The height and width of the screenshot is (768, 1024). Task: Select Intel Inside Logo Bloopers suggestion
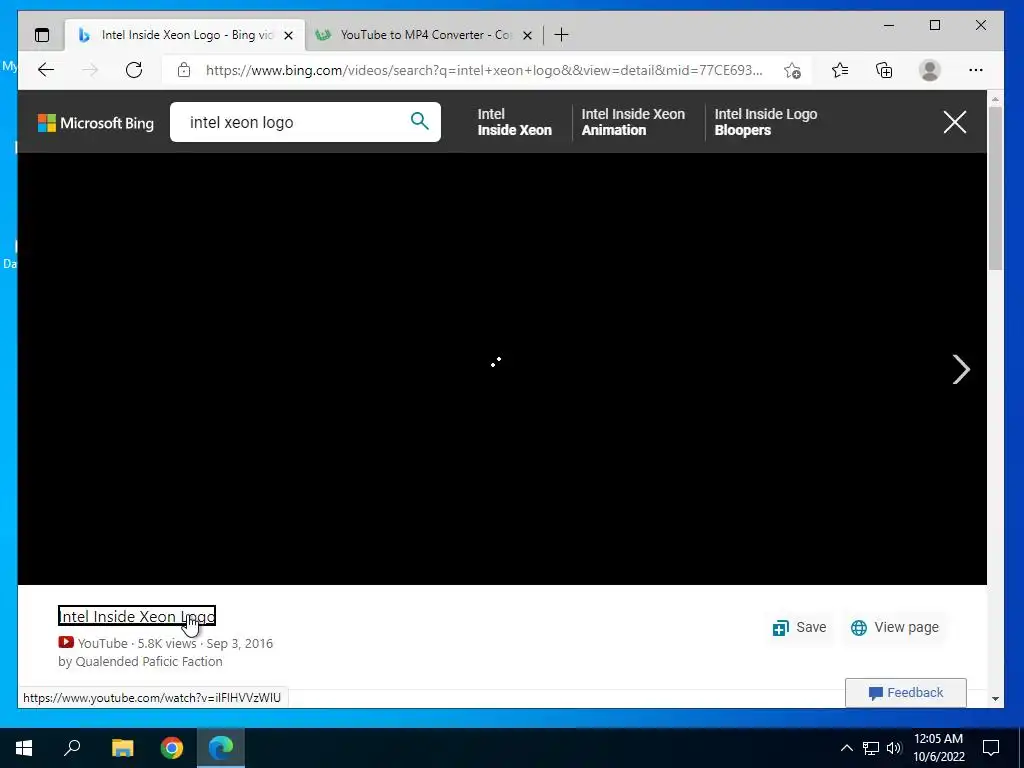click(765, 122)
